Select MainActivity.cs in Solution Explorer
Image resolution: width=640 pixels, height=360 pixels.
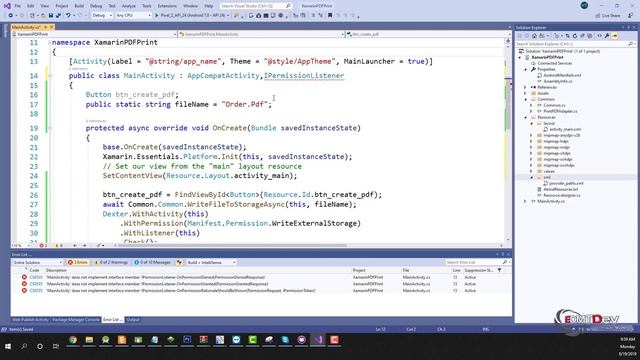pyautogui.click(x=551, y=201)
